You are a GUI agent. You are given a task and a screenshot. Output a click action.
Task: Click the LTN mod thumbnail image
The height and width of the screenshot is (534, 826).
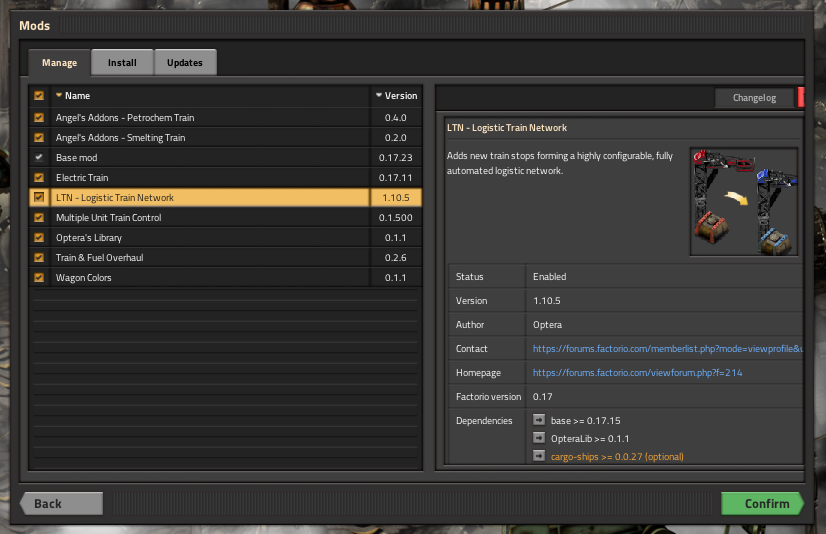[x=744, y=202]
